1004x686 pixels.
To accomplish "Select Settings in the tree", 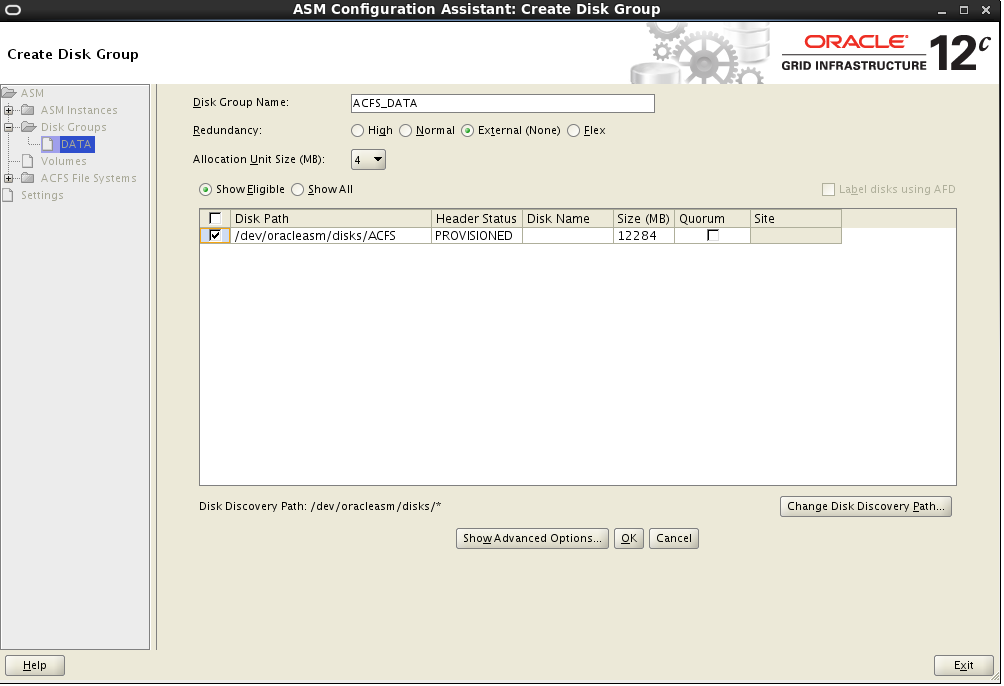I will pyautogui.click(x=42, y=195).
